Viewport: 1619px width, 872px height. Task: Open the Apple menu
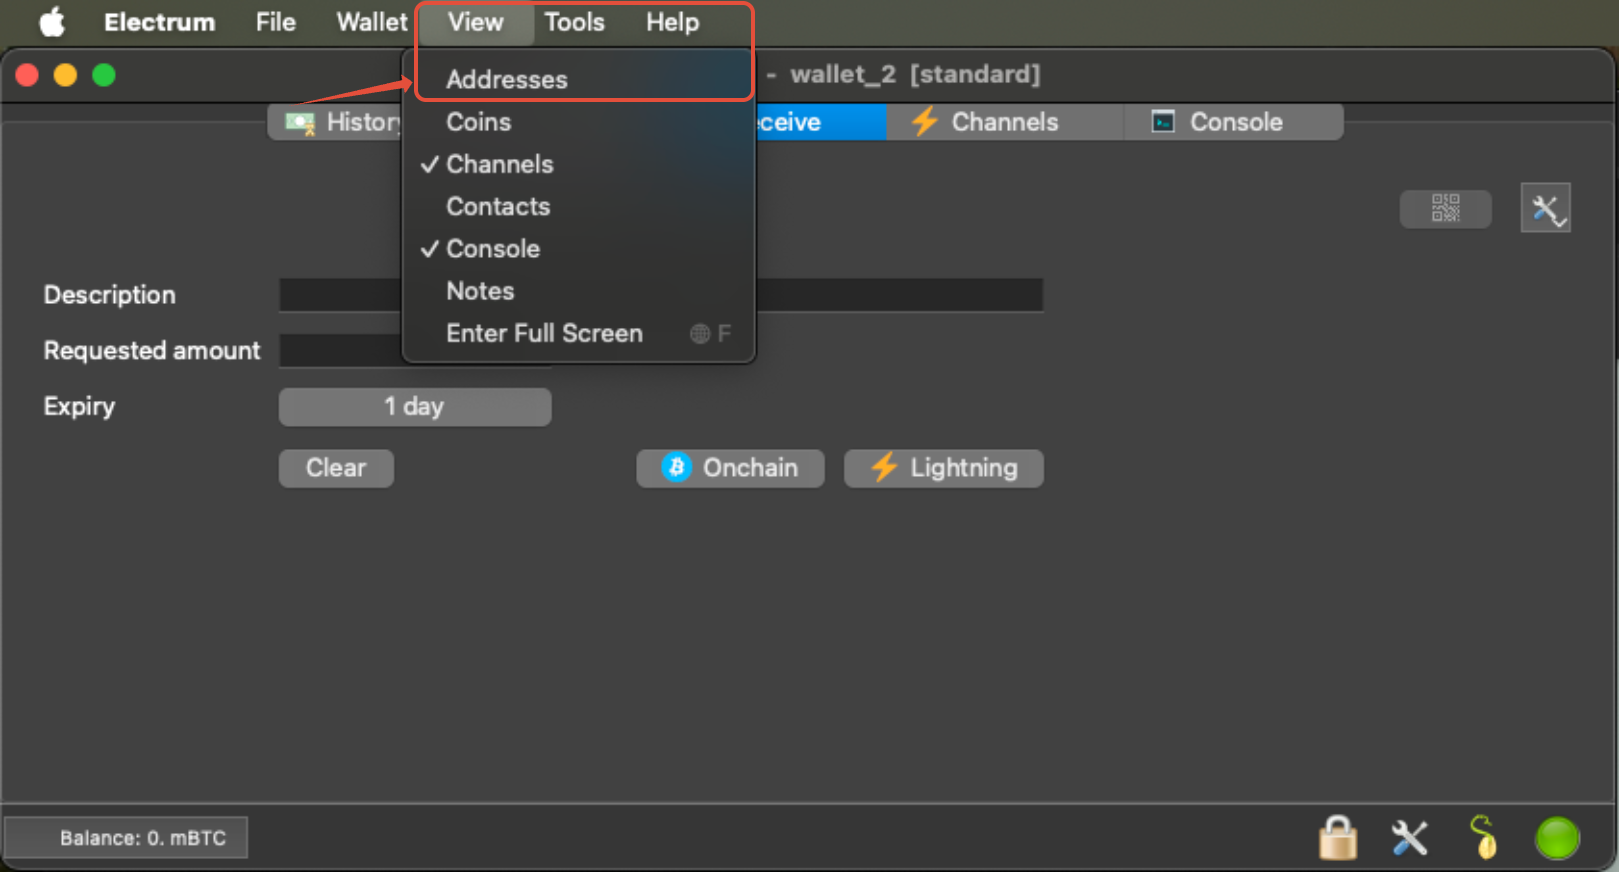click(53, 22)
